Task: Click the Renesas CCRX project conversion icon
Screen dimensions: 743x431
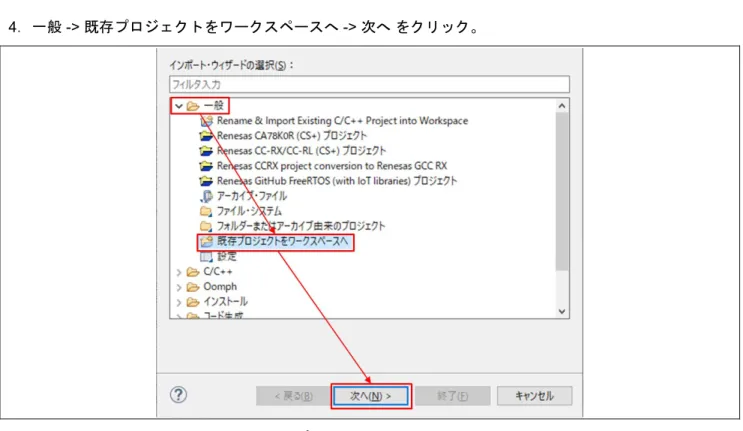Action: tap(206, 166)
